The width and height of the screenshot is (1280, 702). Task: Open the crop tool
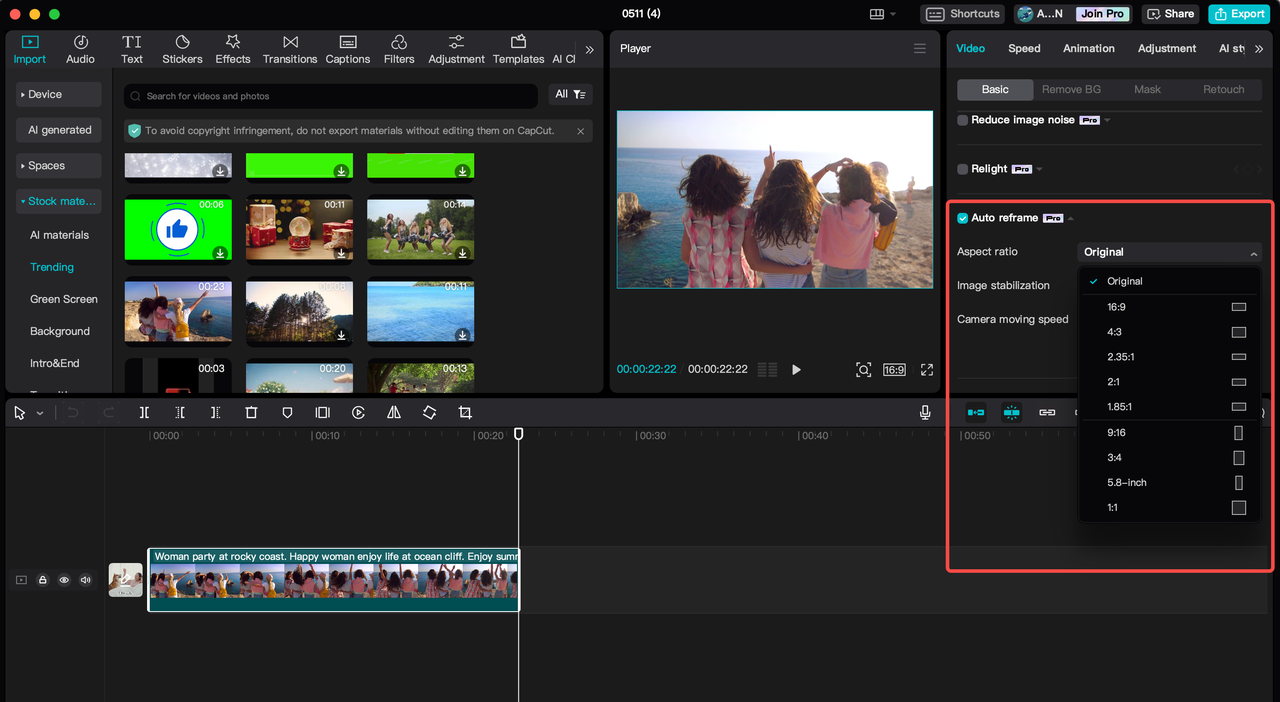pyautogui.click(x=465, y=412)
